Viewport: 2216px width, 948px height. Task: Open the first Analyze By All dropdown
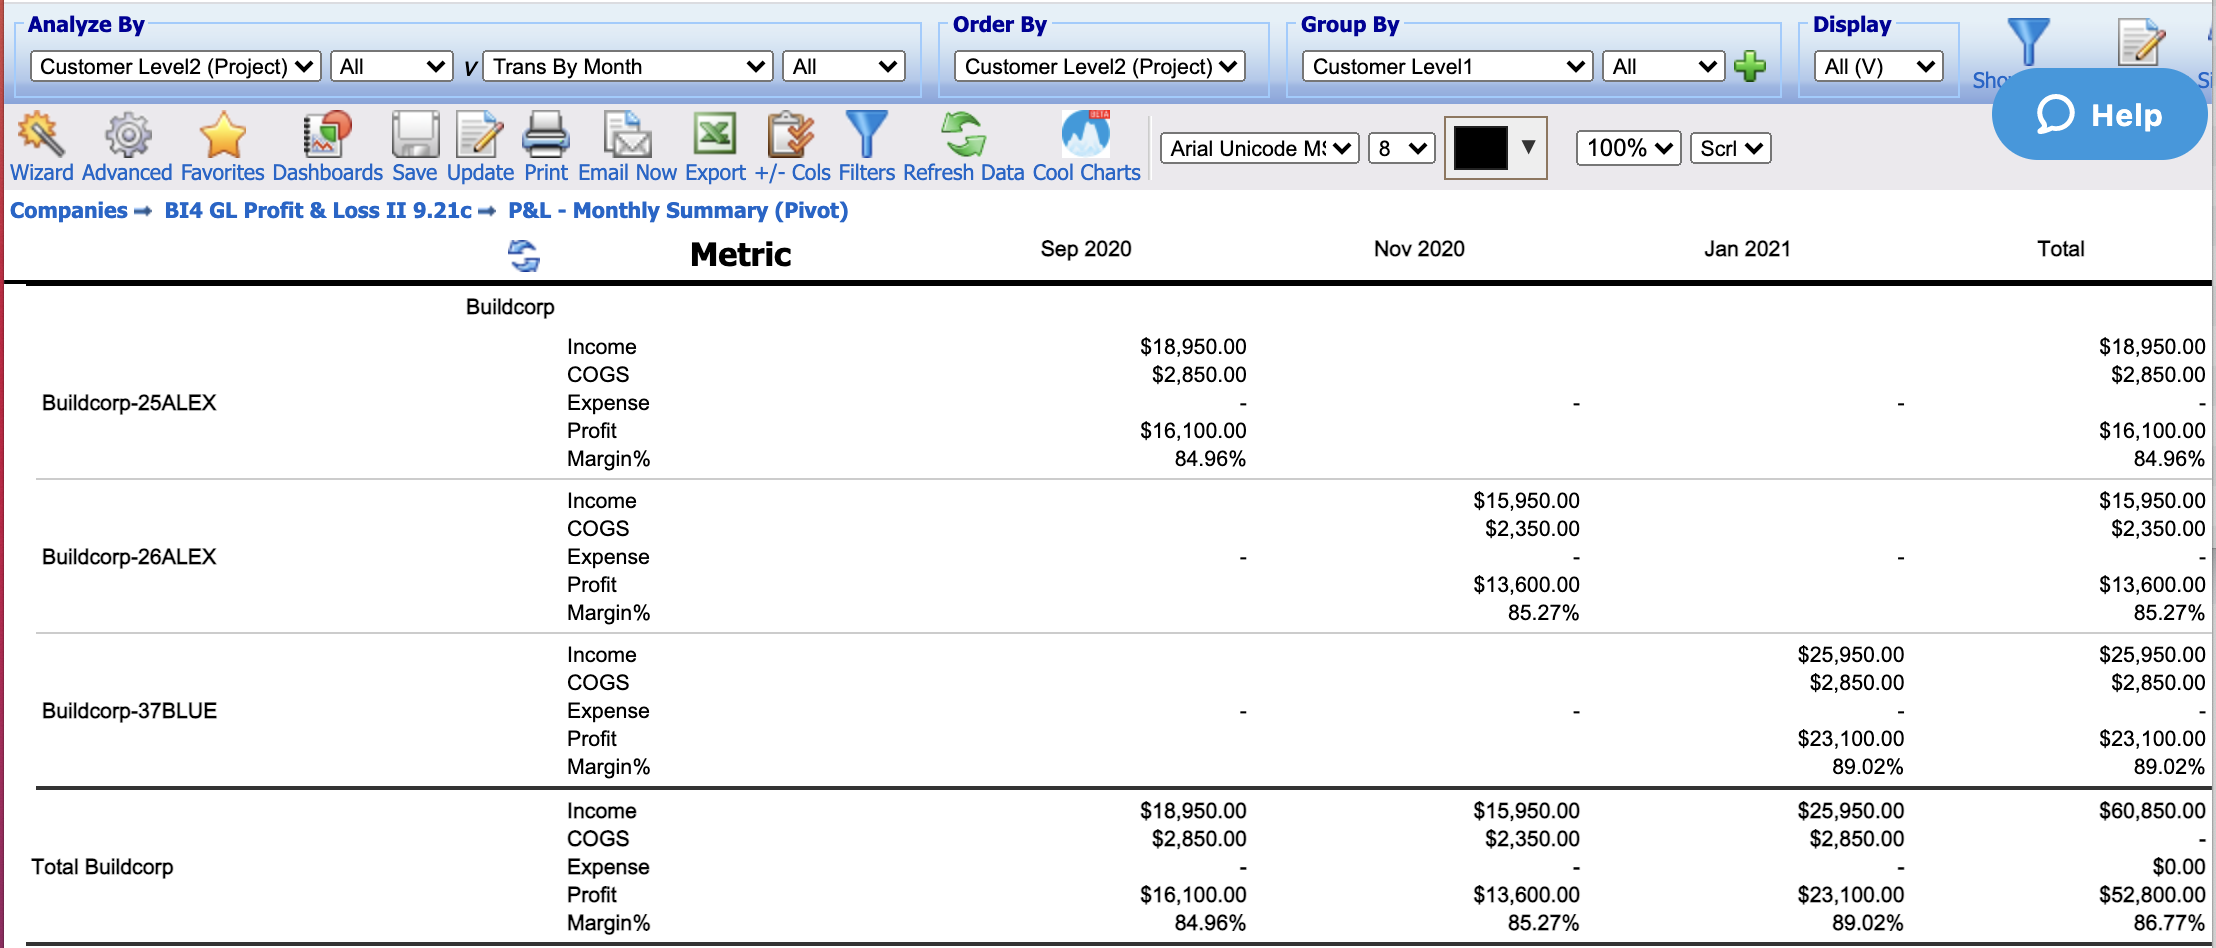click(391, 67)
